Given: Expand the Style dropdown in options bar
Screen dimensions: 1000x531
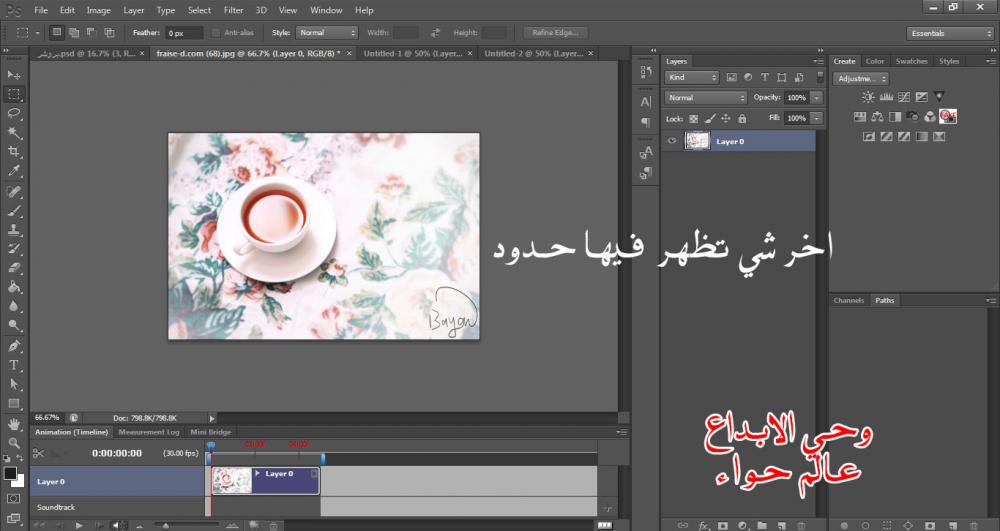Looking at the screenshot, I should (326, 33).
